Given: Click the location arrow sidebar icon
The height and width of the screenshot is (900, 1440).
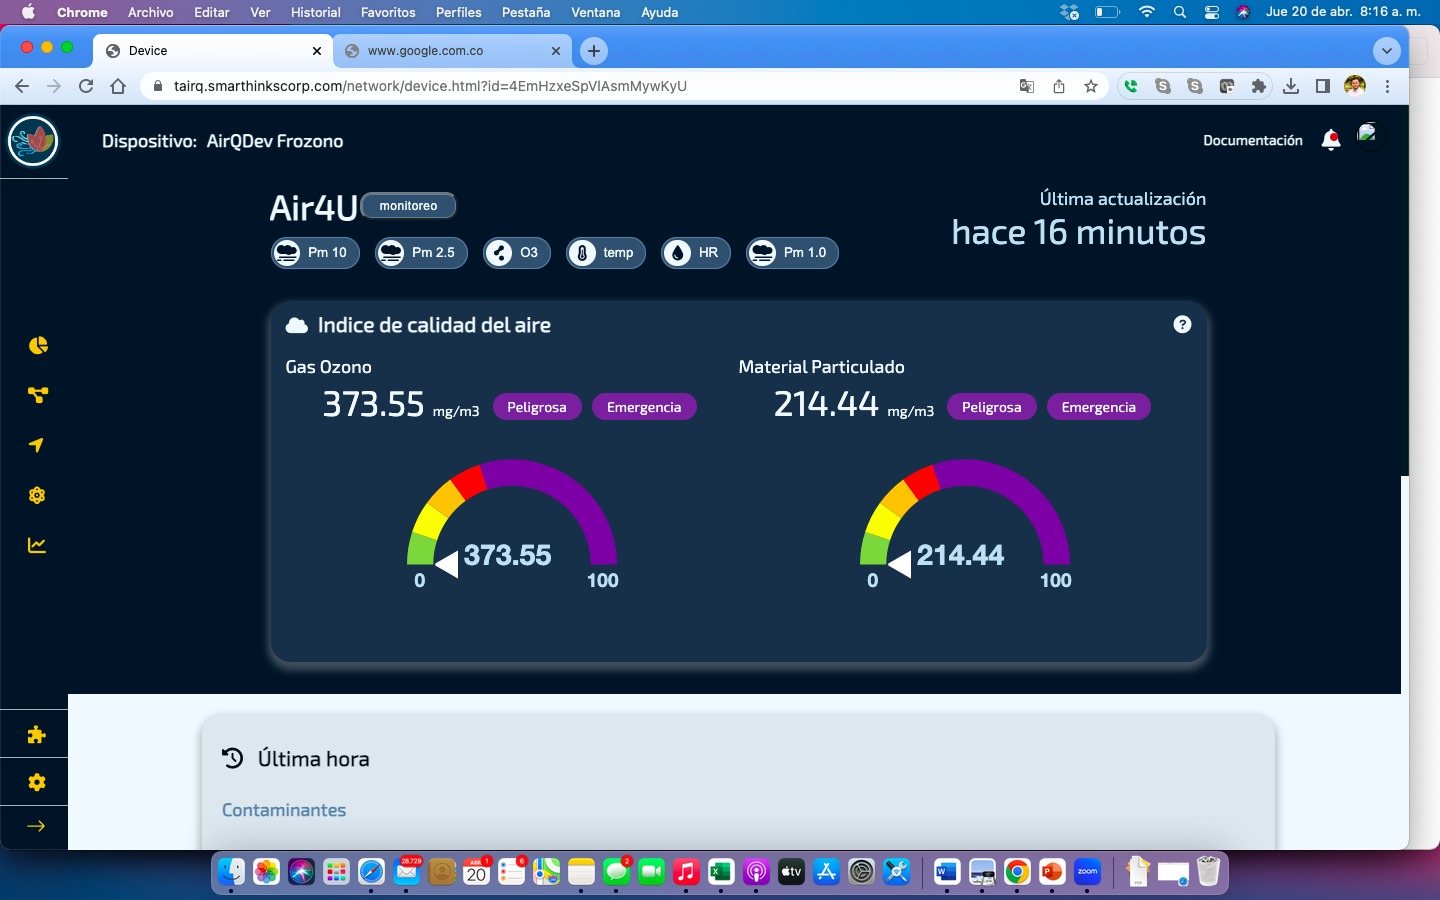Looking at the screenshot, I should tap(37, 445).
